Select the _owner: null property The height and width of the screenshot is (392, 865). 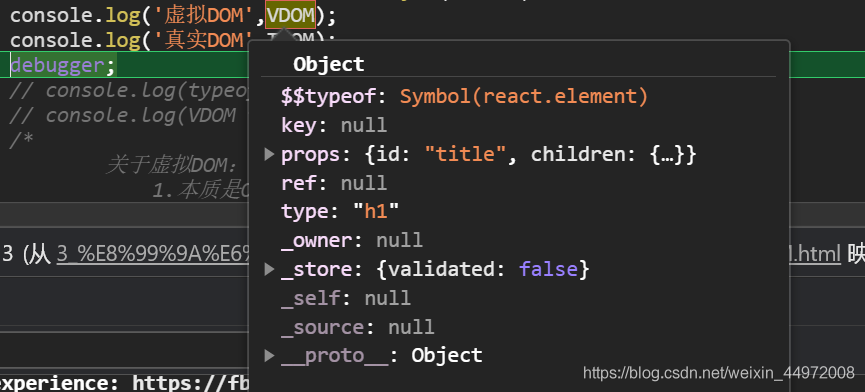point(351,240)
